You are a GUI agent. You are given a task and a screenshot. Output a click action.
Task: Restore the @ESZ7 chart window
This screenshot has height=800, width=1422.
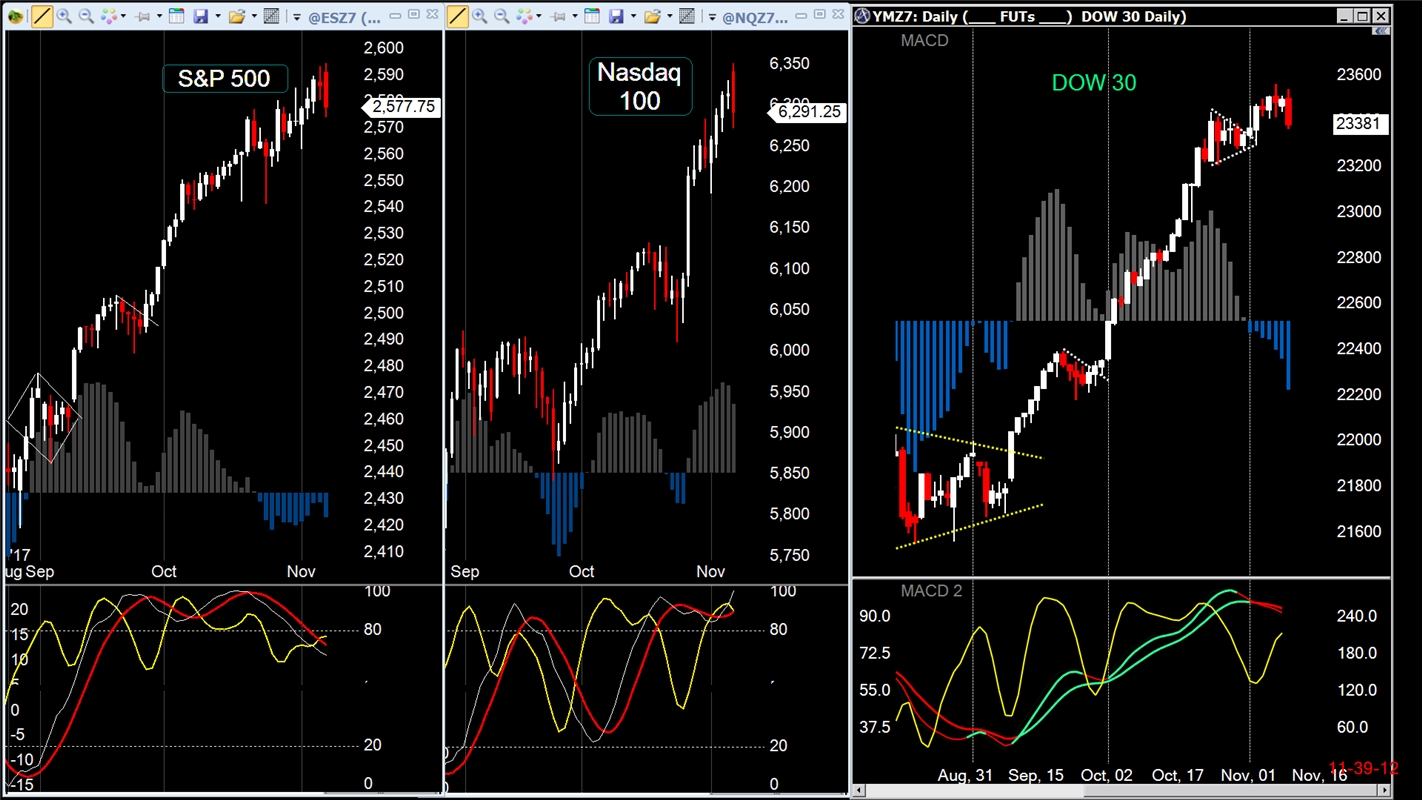413,14
